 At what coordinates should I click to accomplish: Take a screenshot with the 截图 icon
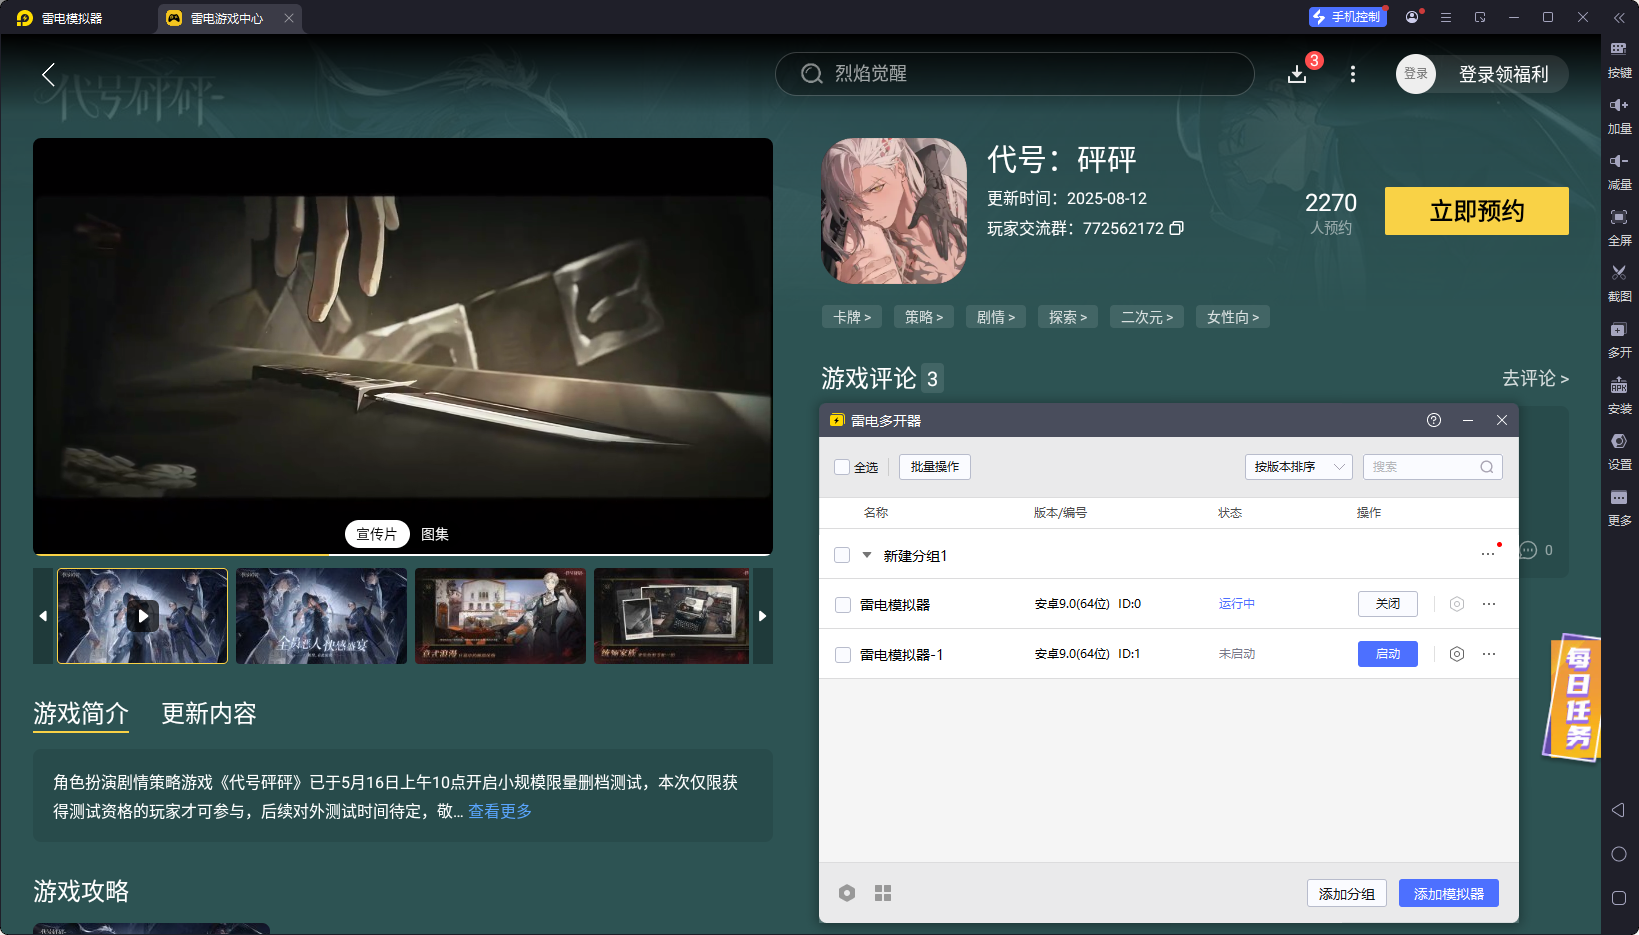(1620, 281)
